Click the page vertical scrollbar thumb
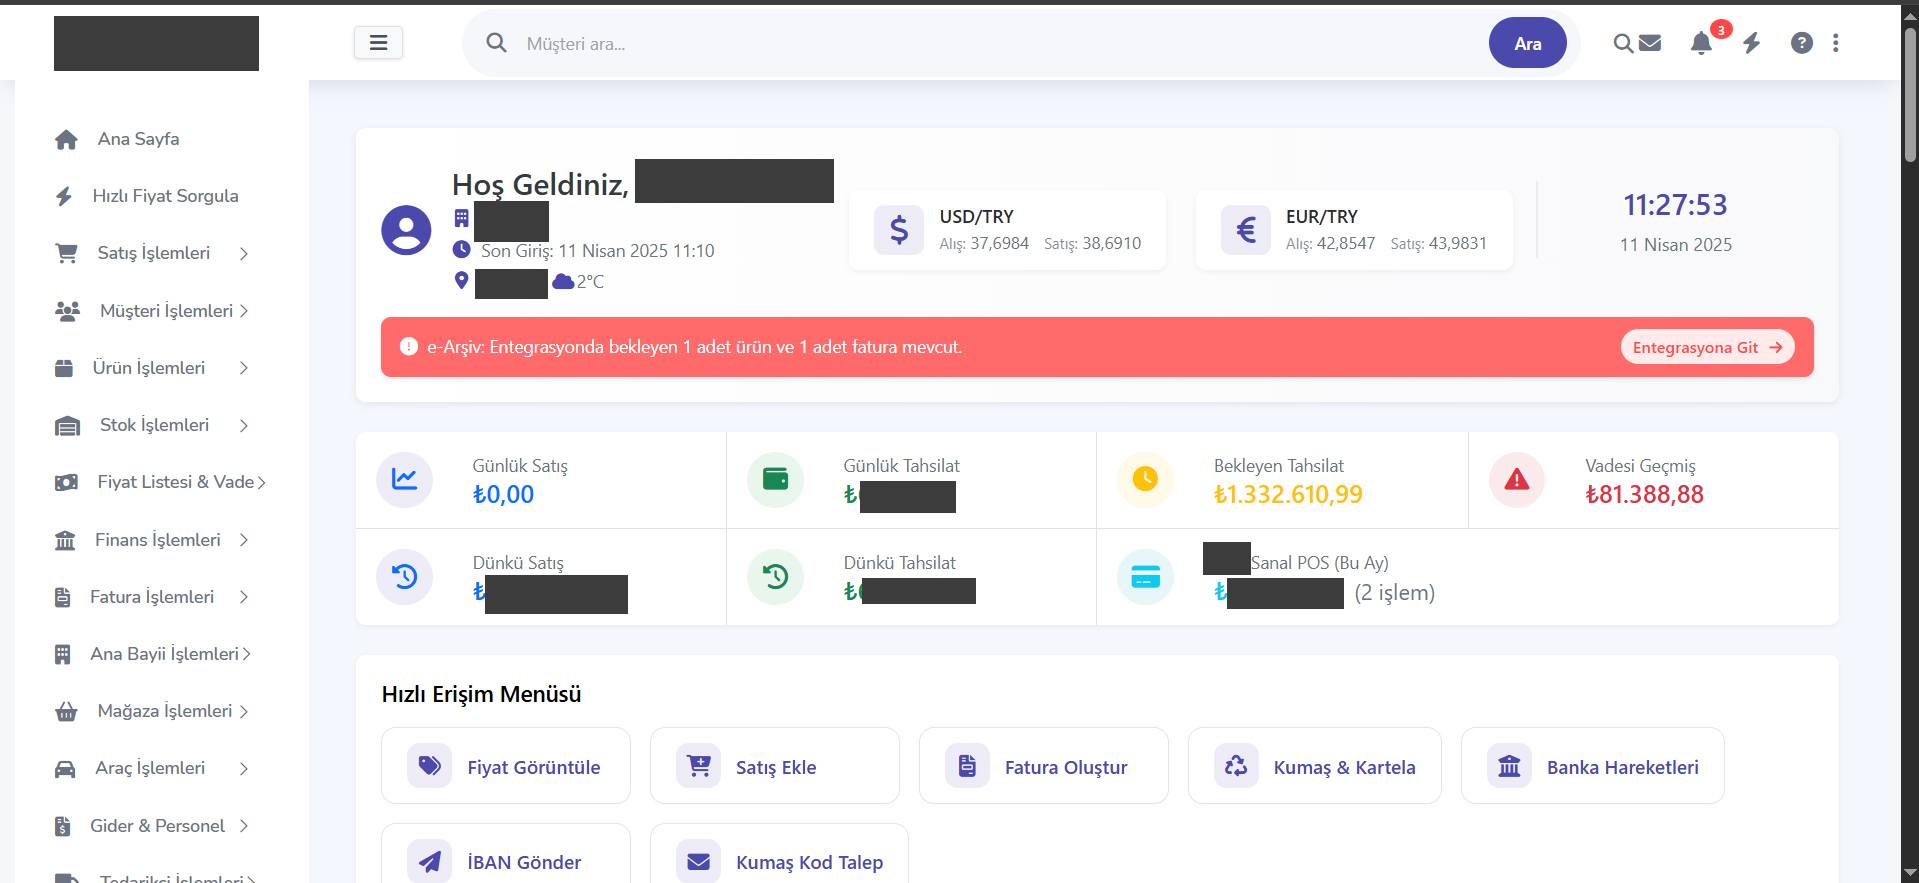Screen dimensions: 1919x883 pyautogui.click(x=1910, y=93)
